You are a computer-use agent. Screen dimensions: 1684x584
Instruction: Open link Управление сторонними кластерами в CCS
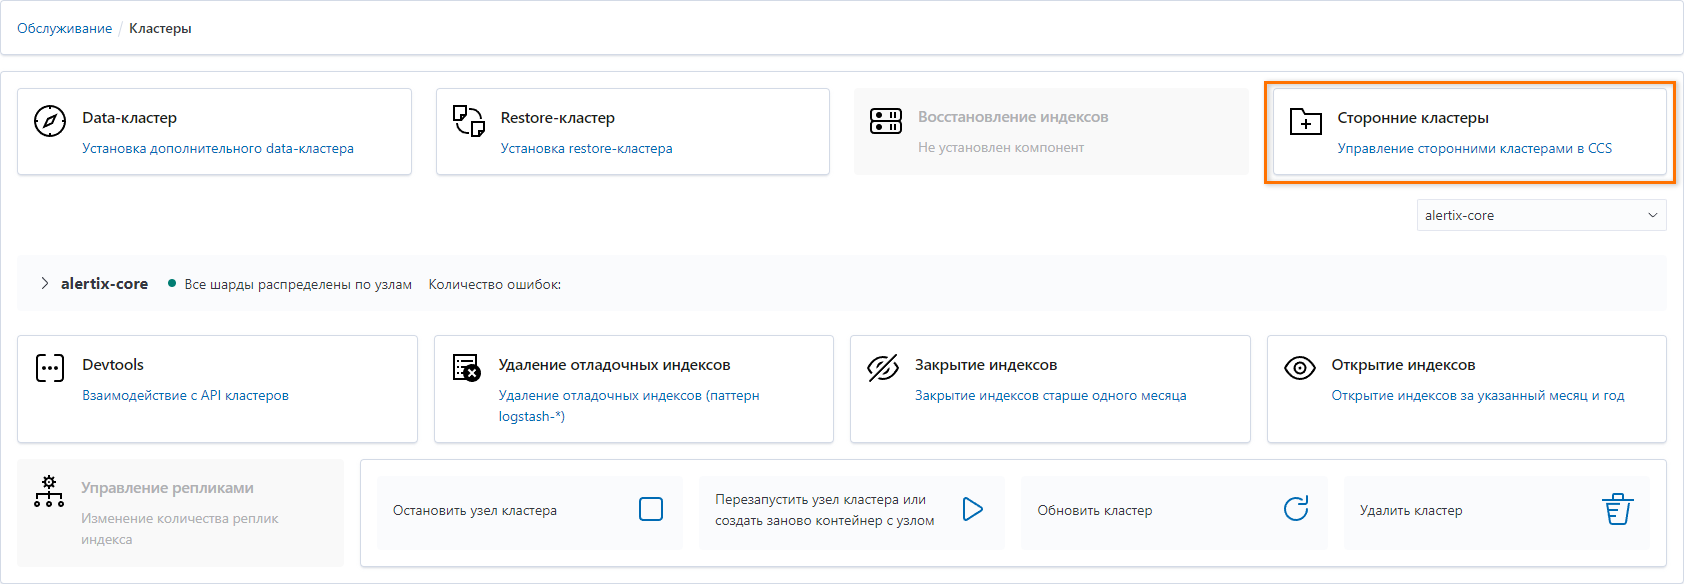tap(1475, 148)
